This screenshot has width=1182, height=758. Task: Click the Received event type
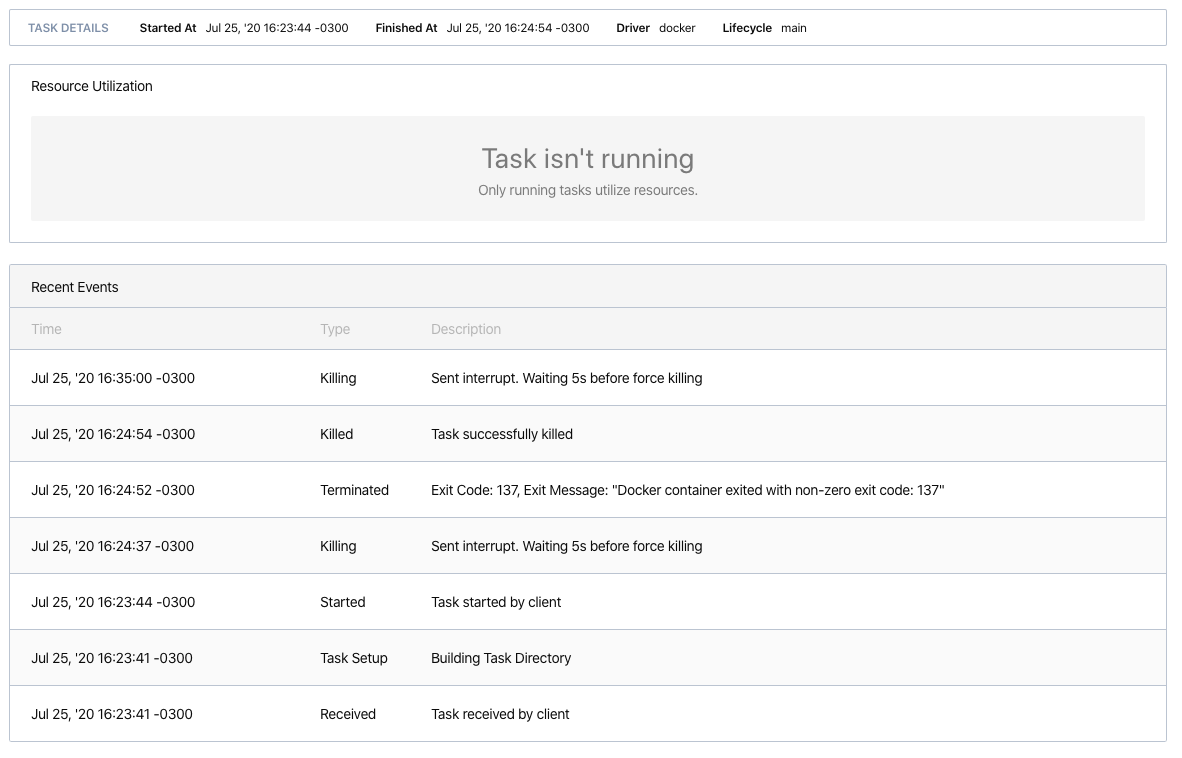[x=348, y=714]
